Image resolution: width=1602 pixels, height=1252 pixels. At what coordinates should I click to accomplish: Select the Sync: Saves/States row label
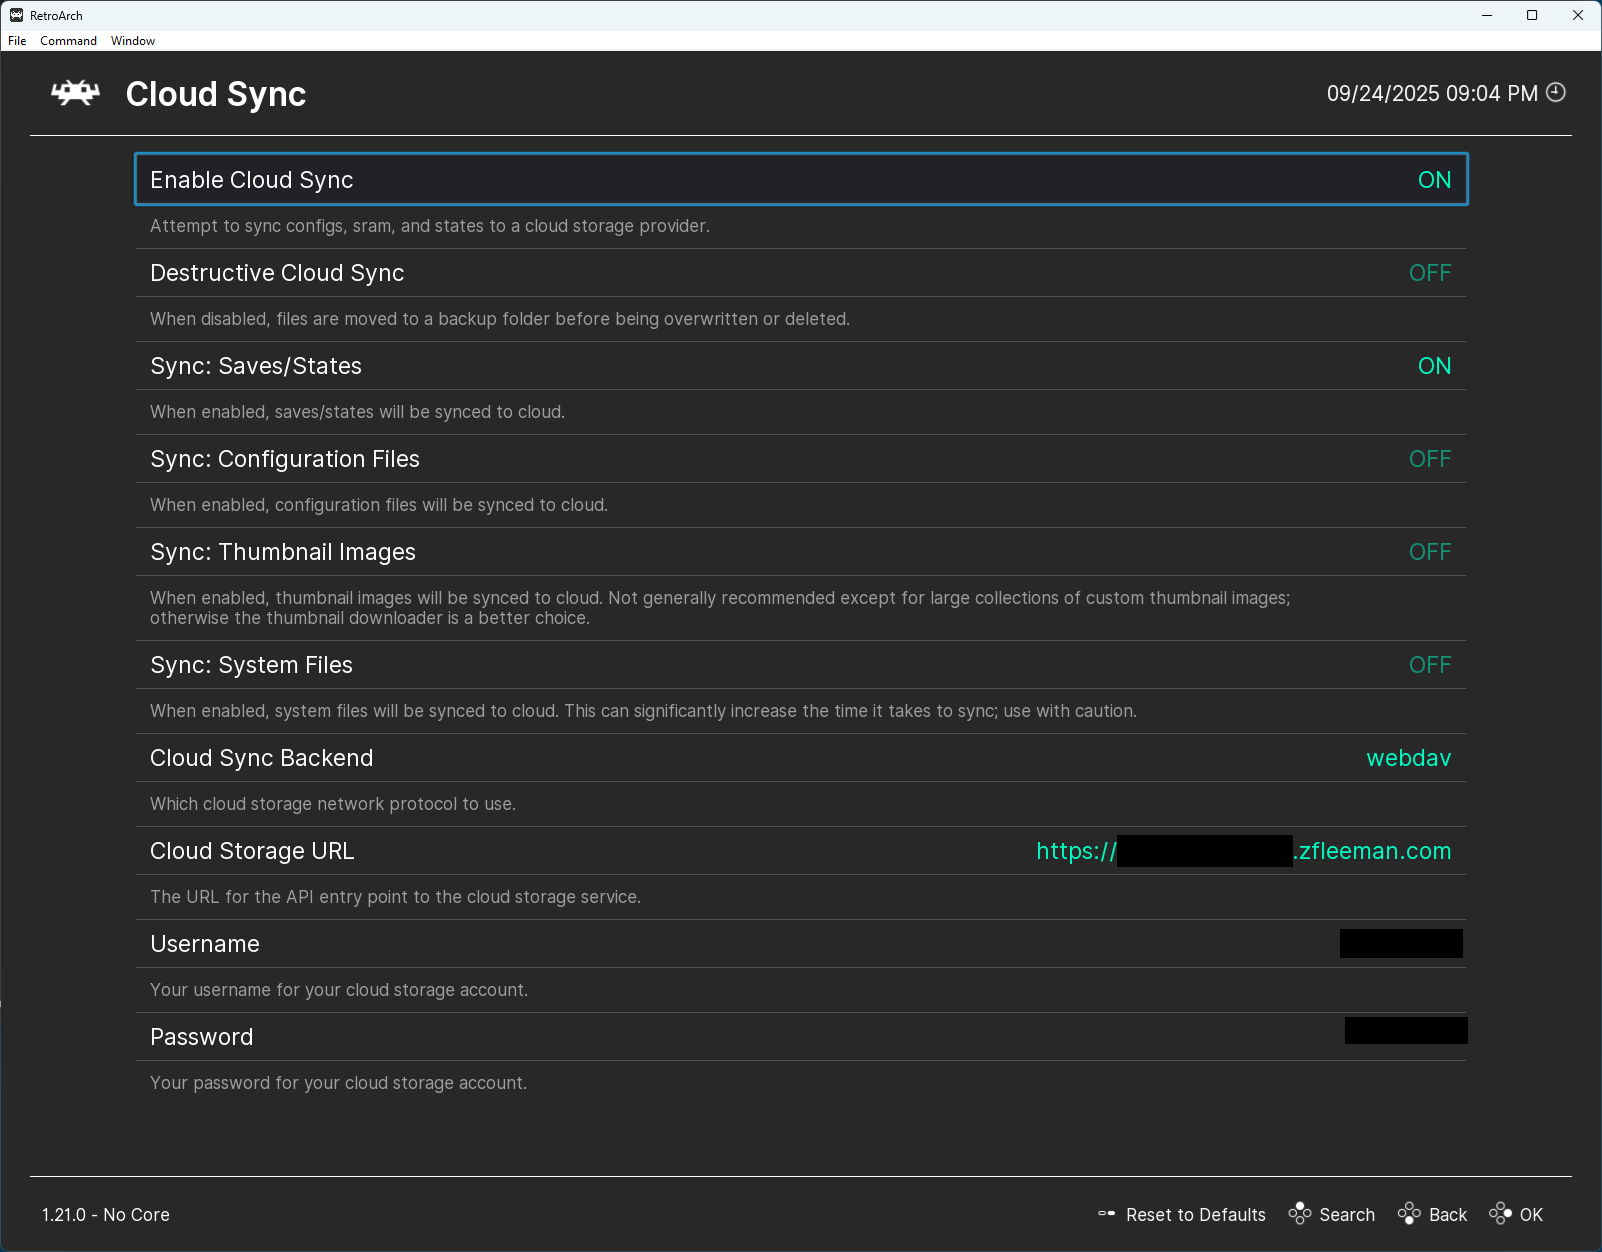[256, 366]
